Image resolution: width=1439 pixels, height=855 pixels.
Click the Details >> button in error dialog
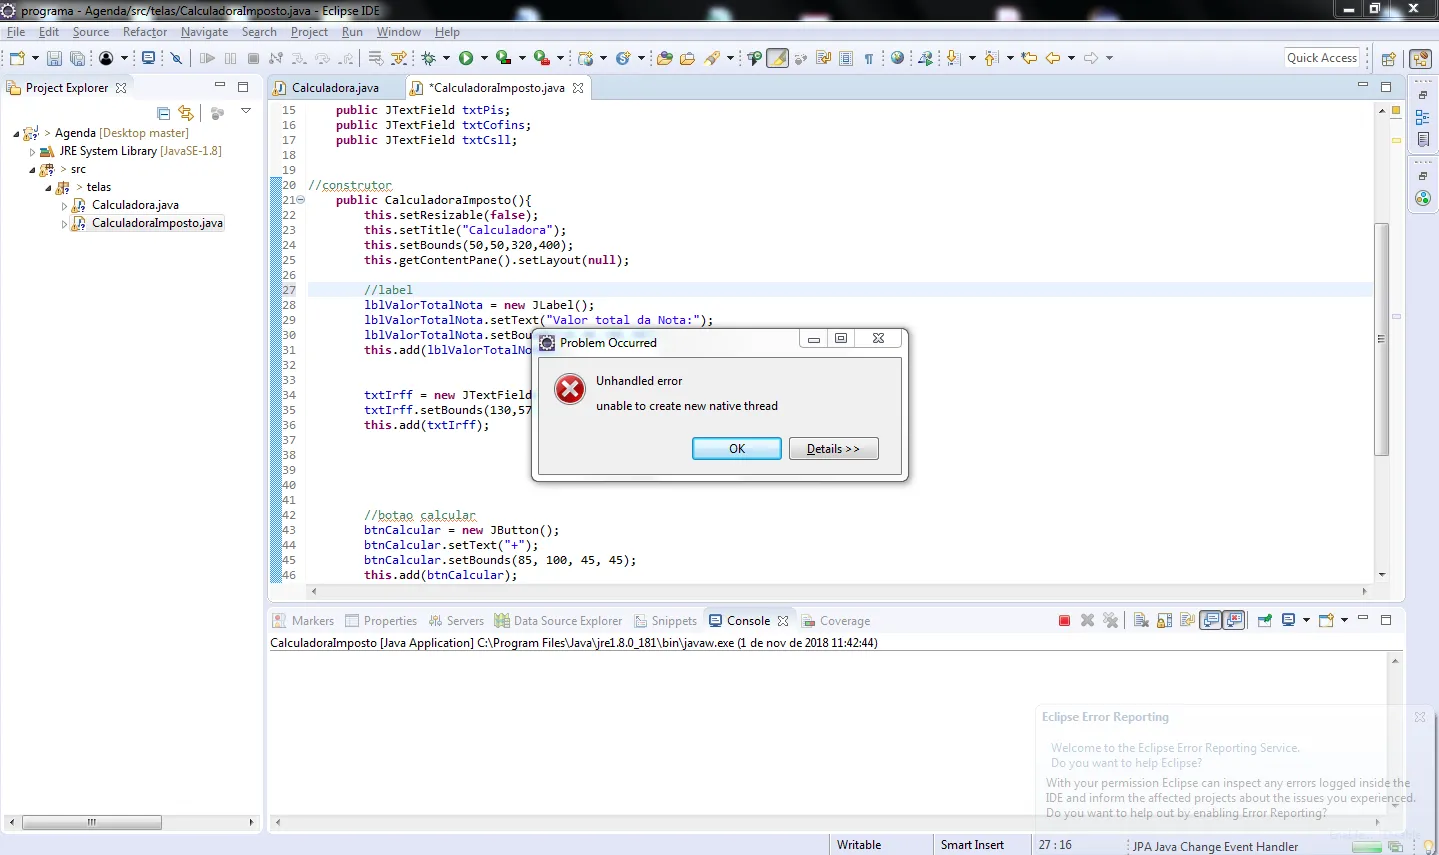coord(833,449)
